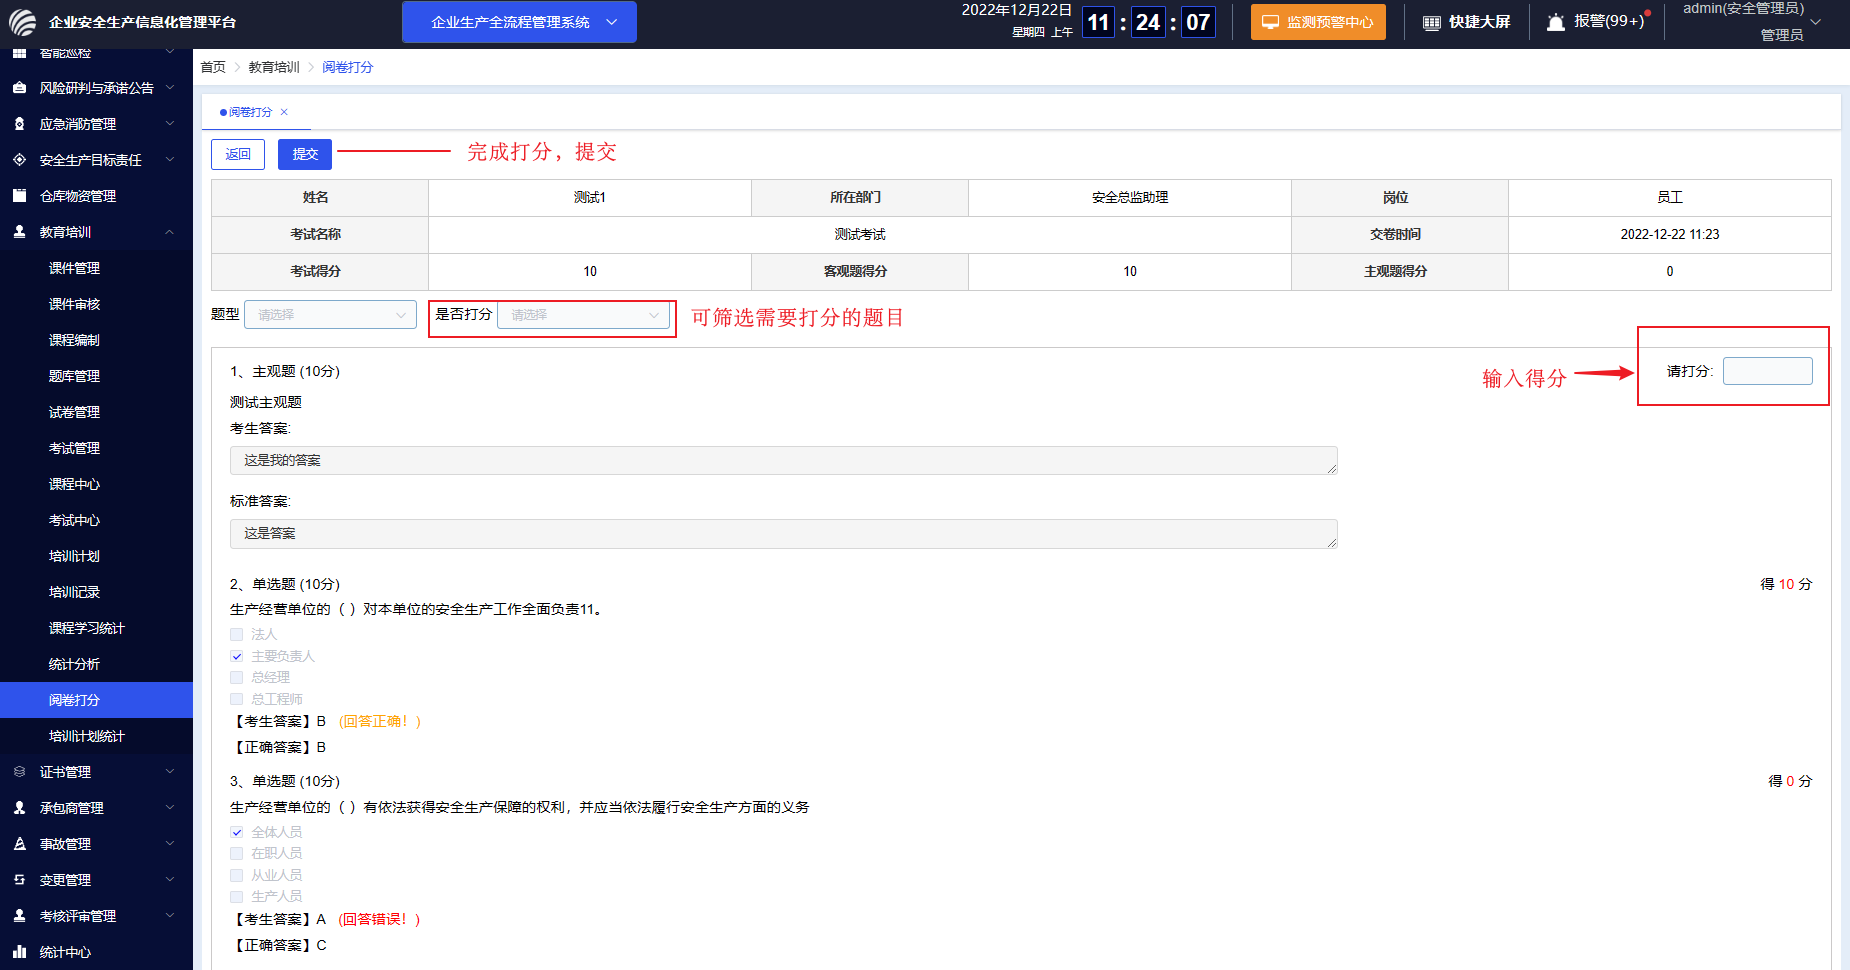This screenshot has width=1850, height=970.
Task: Expand the 事故管理 chevron
Action: 170,844
